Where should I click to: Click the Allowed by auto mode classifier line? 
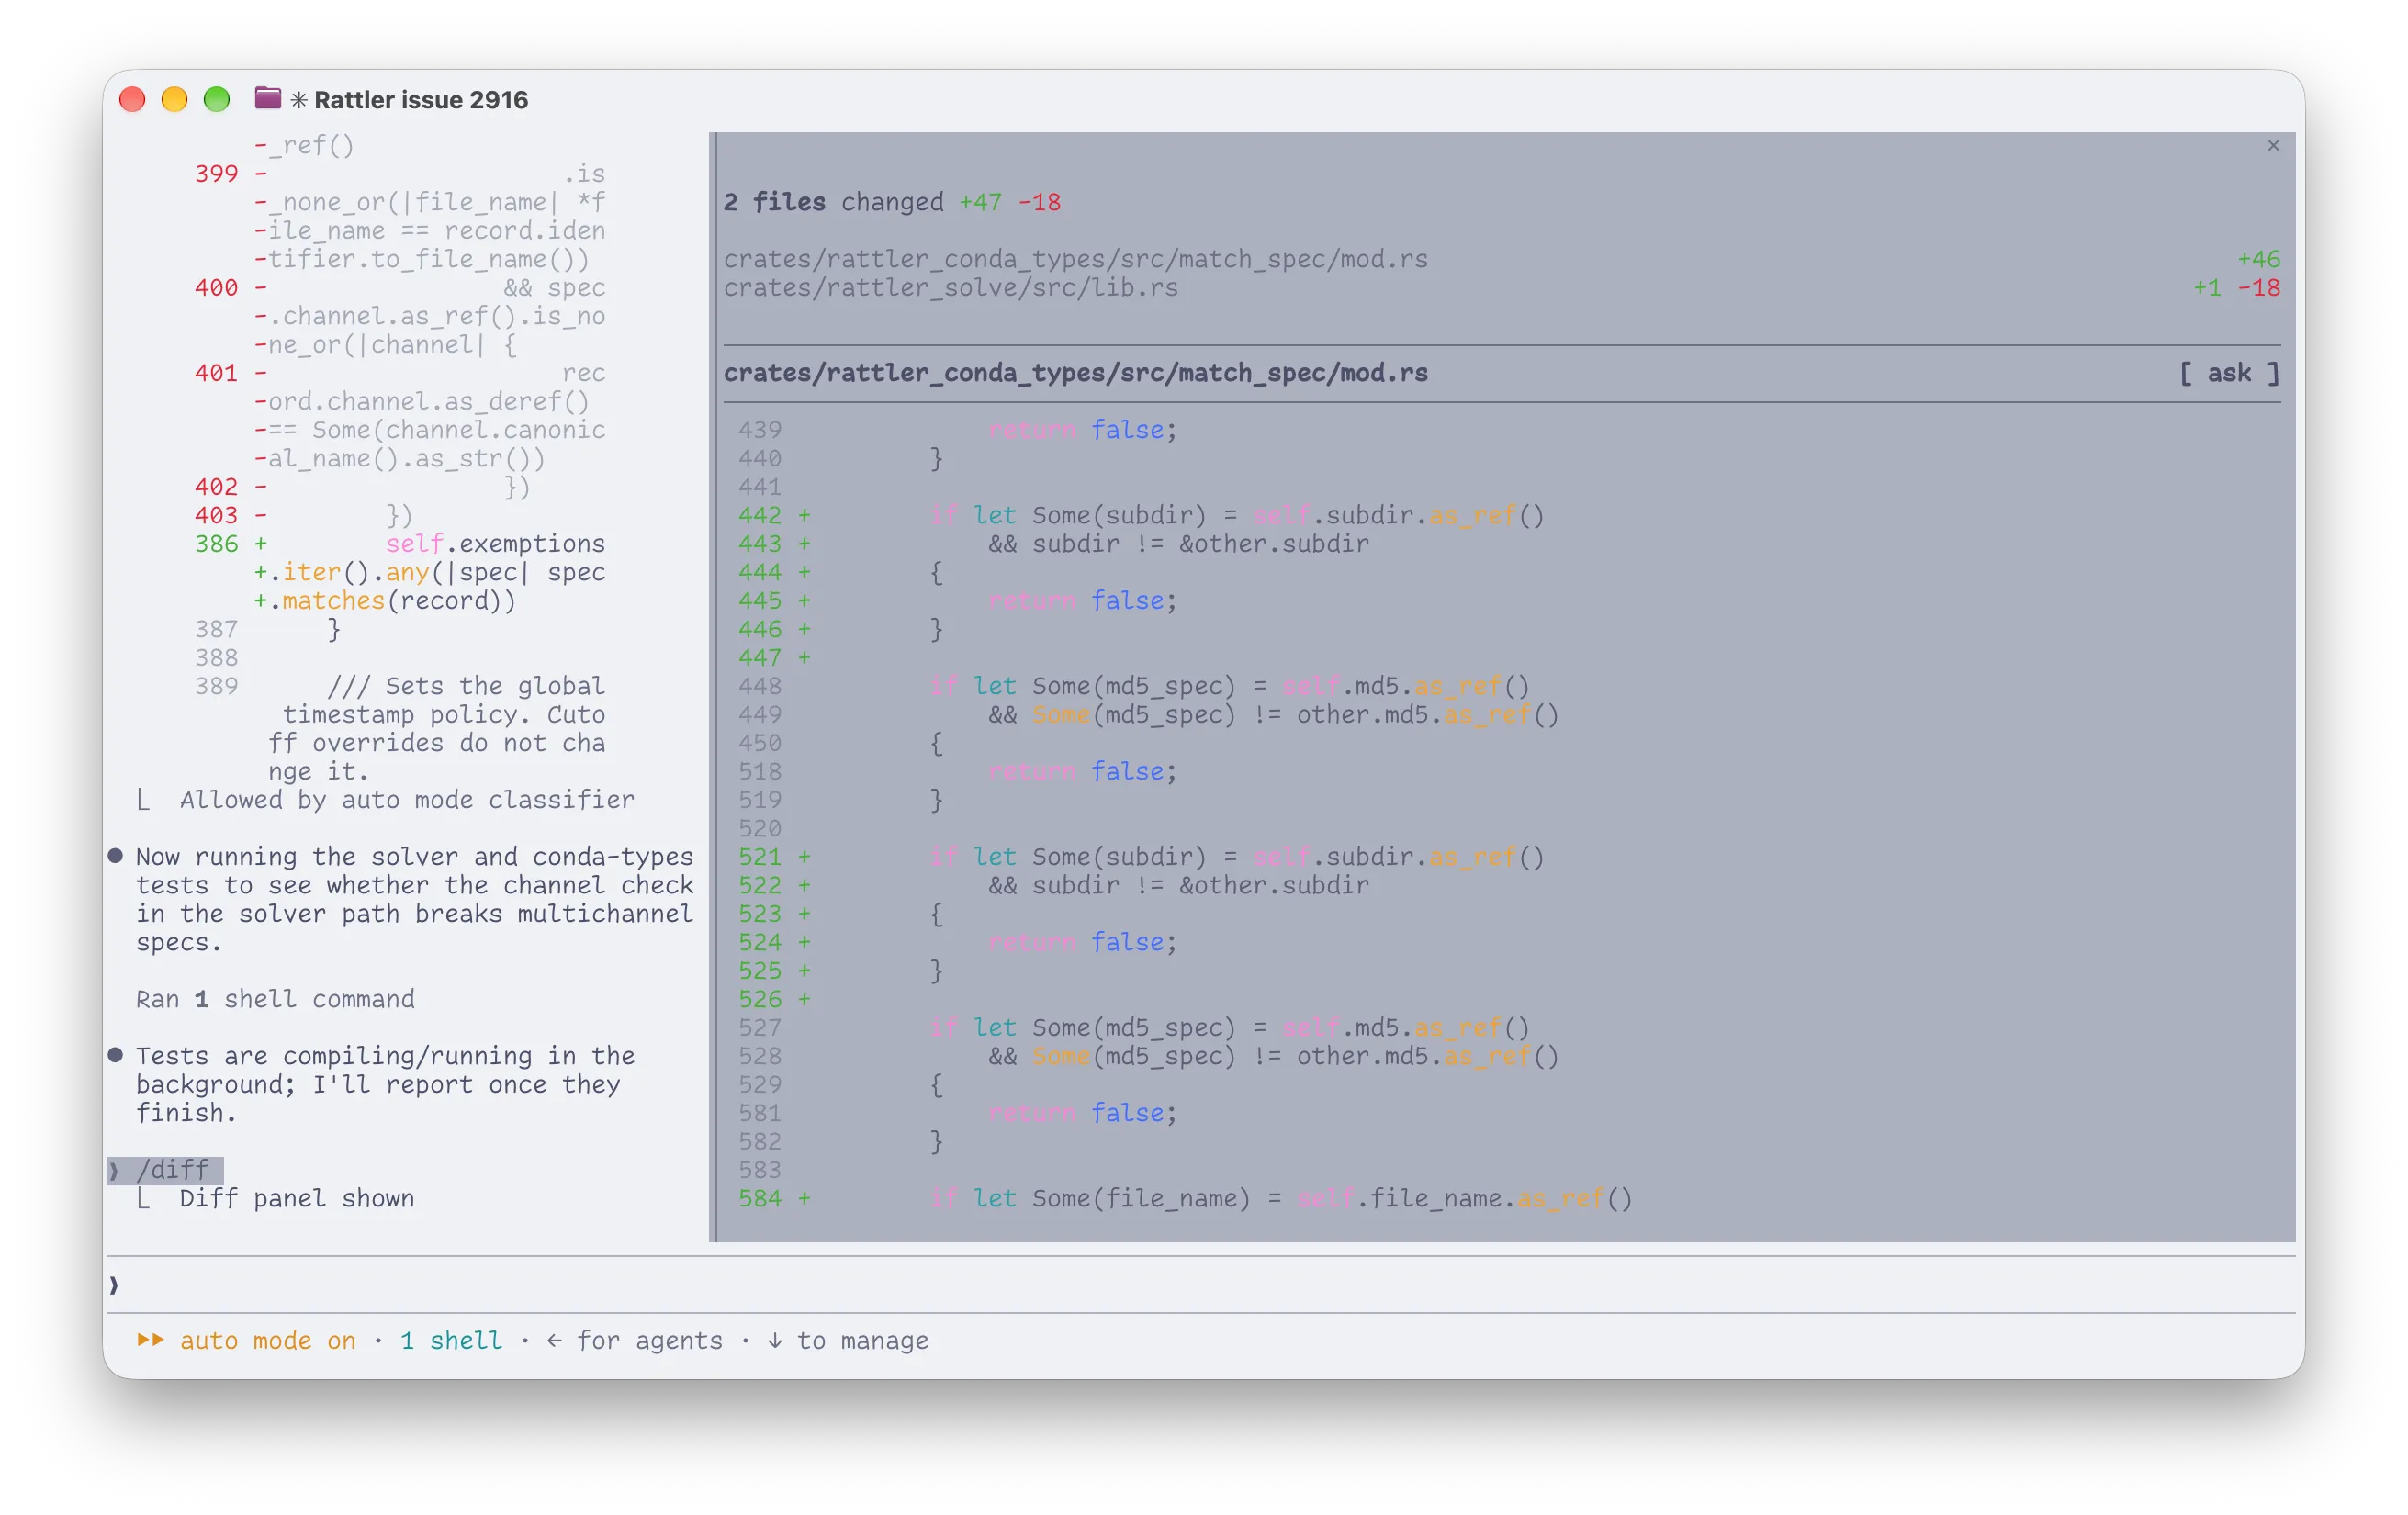tap(407, 800)
